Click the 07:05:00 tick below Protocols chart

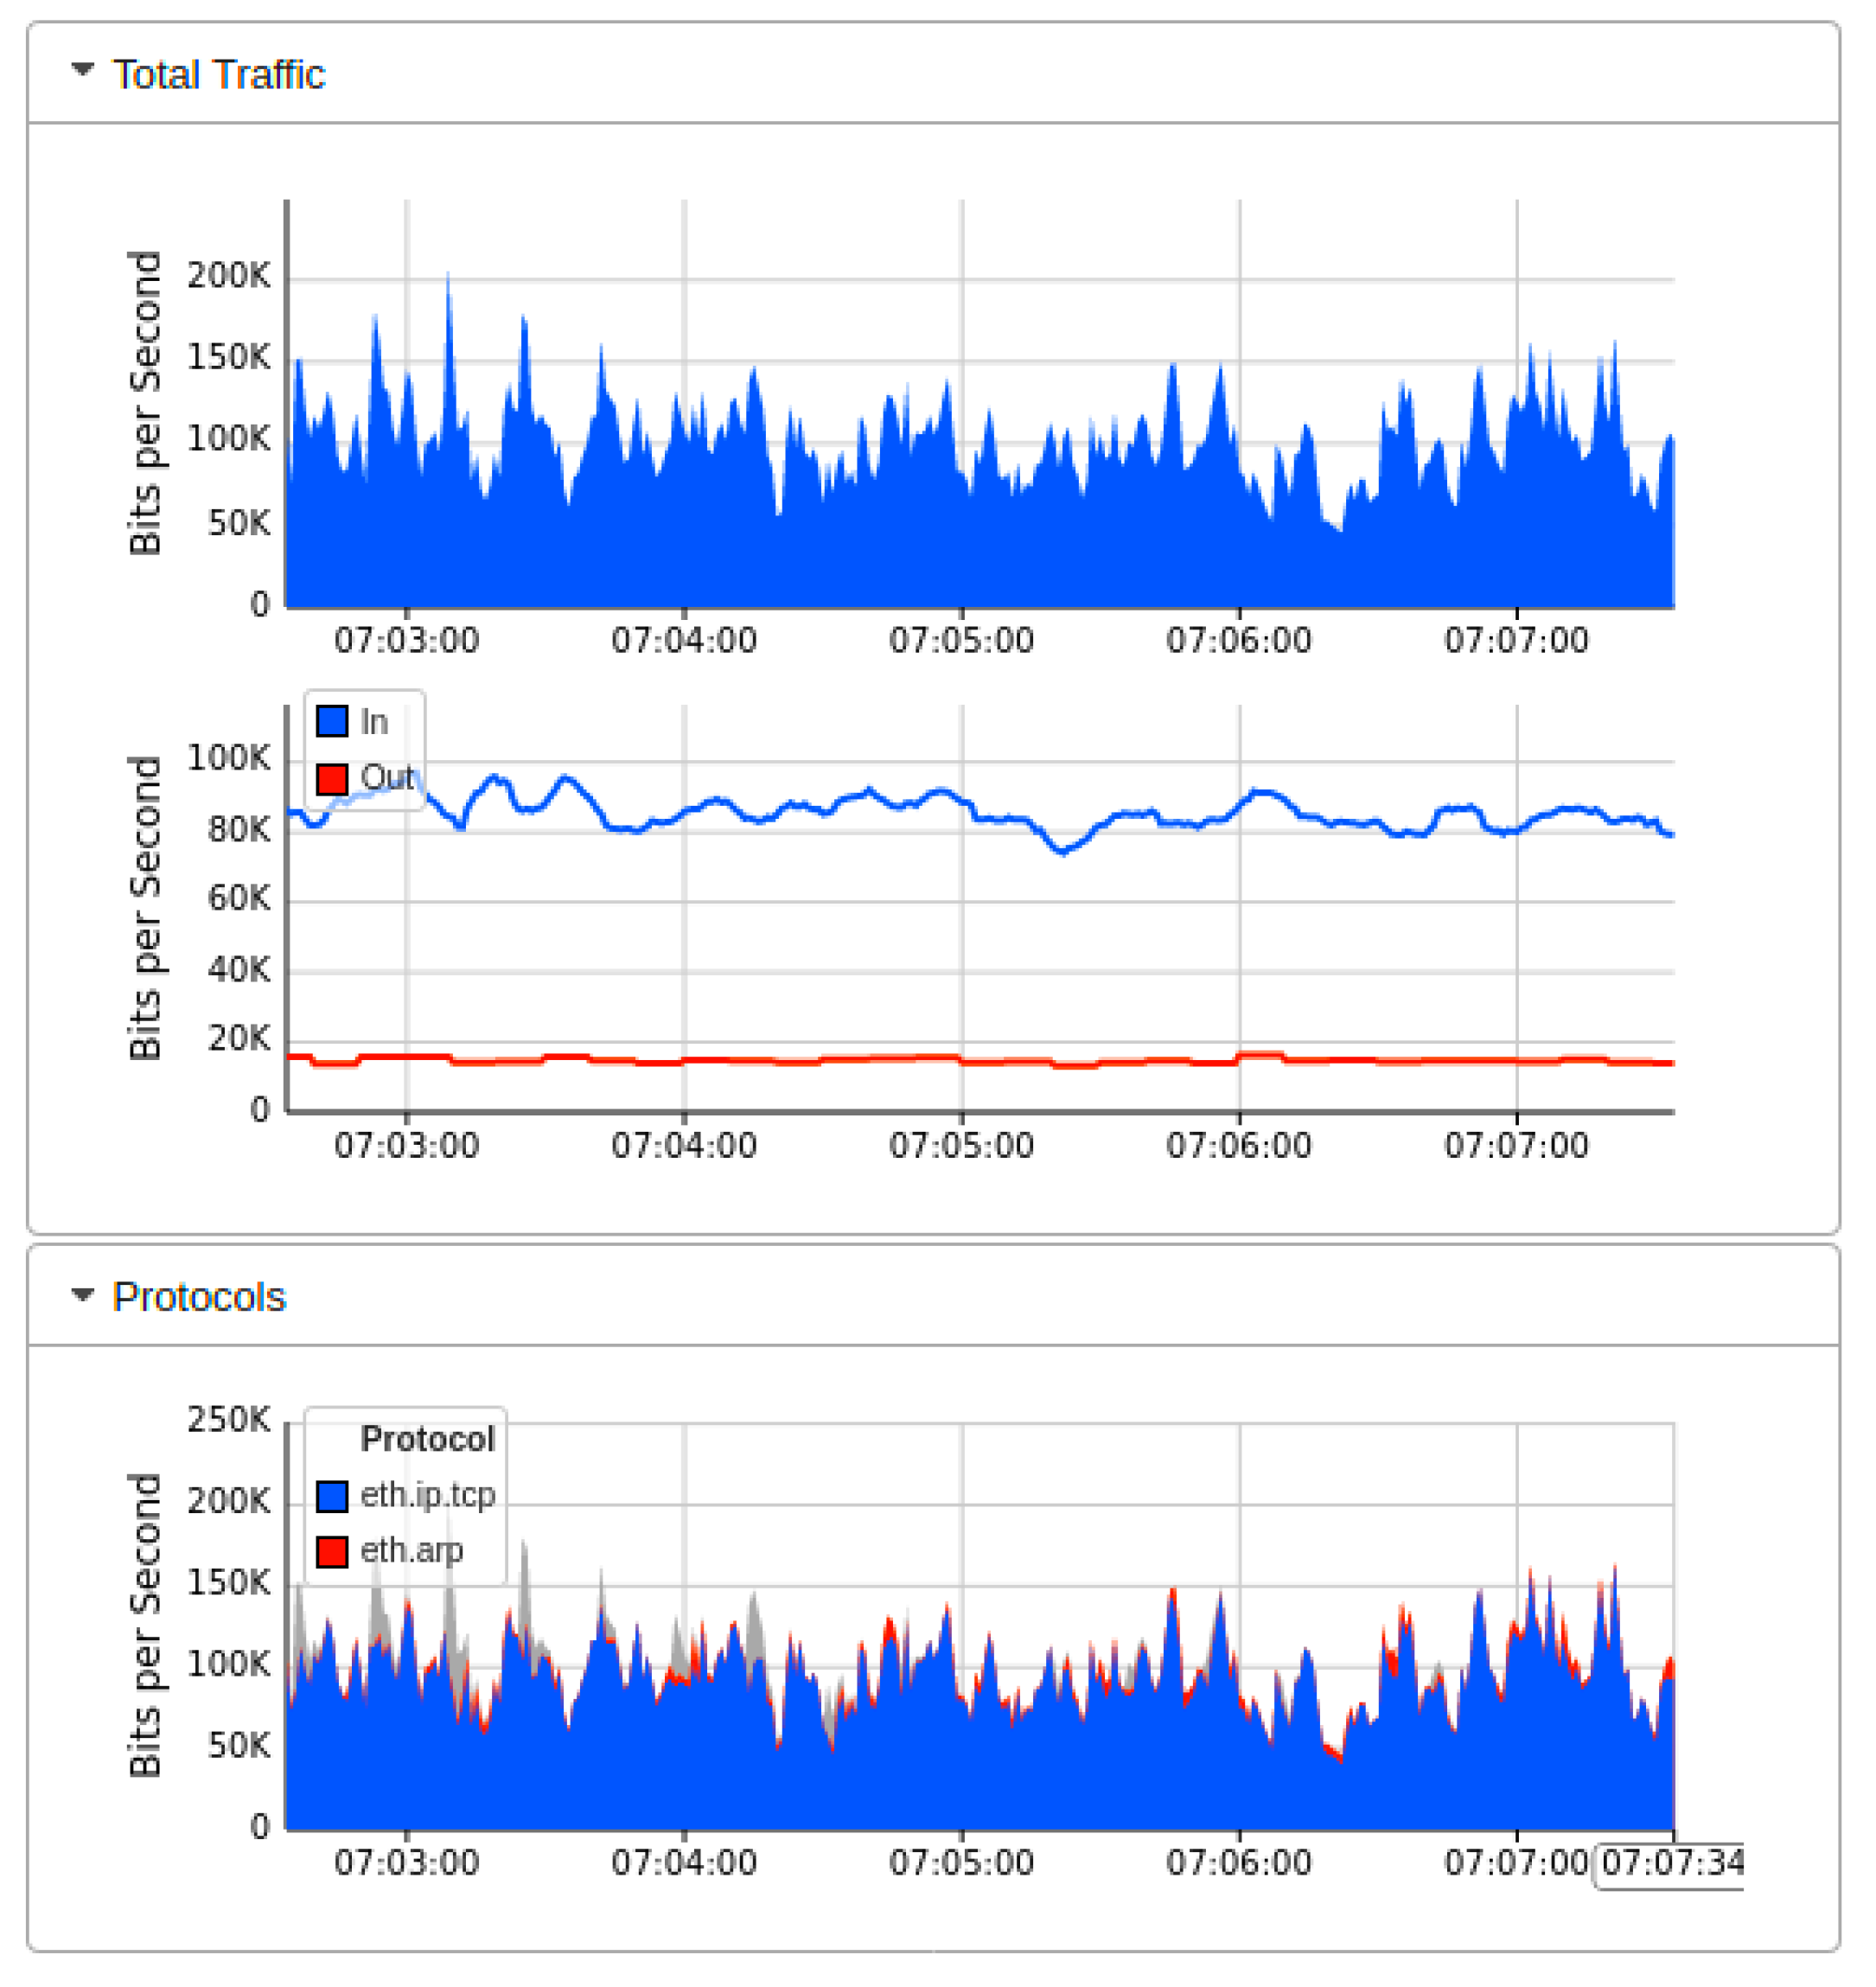961,1862
